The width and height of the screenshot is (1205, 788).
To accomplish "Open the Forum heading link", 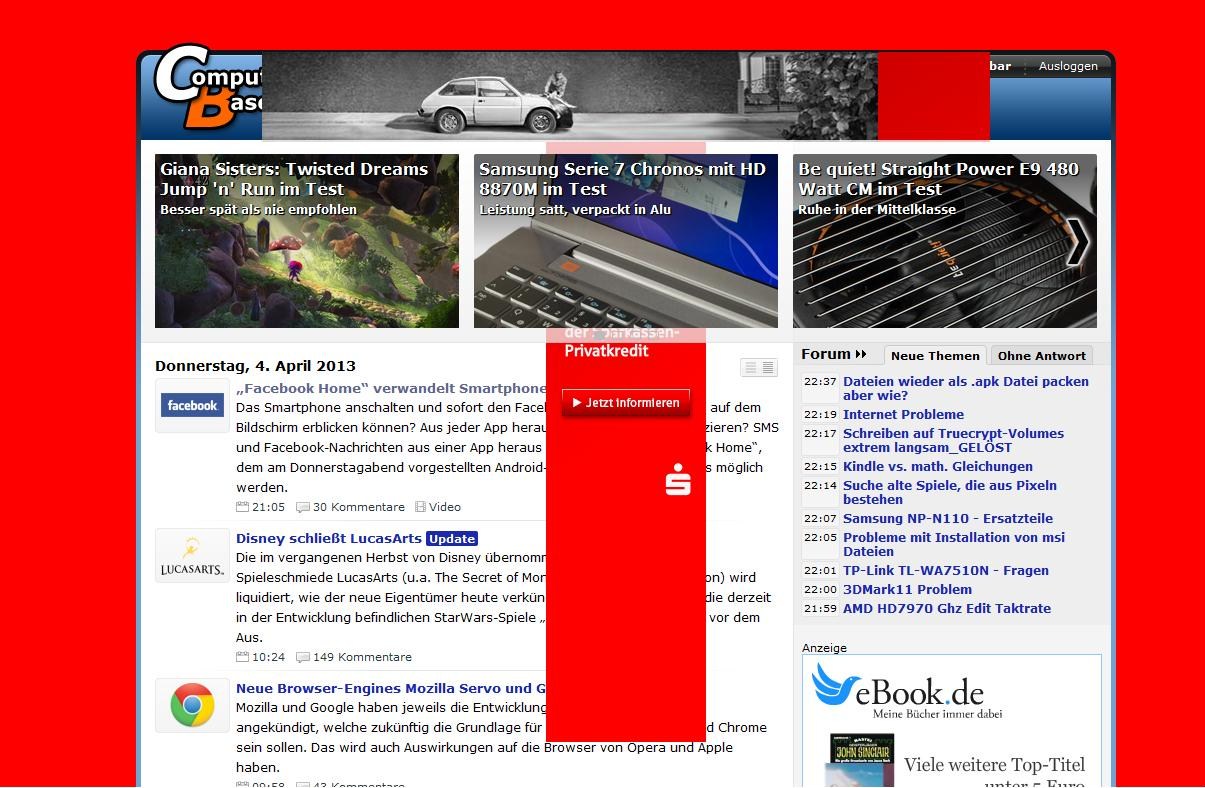I will [826, 354].
